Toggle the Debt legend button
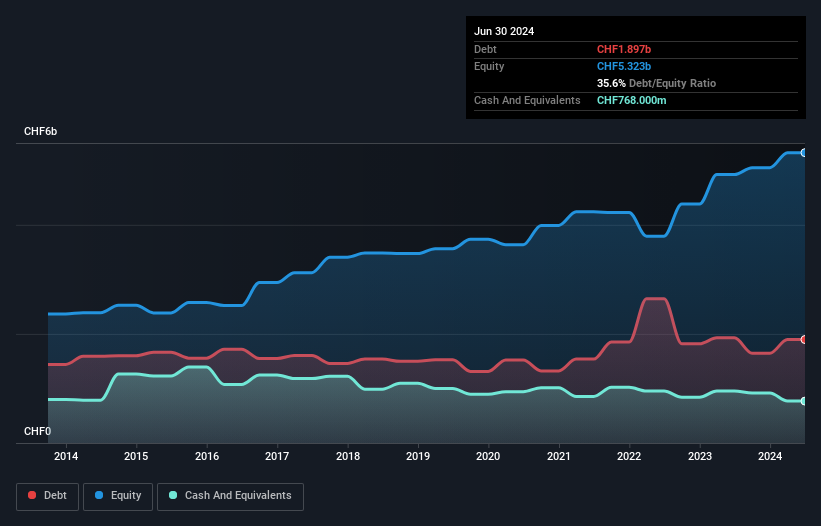Viewport: 821px width, 526px height. (48, 496)
